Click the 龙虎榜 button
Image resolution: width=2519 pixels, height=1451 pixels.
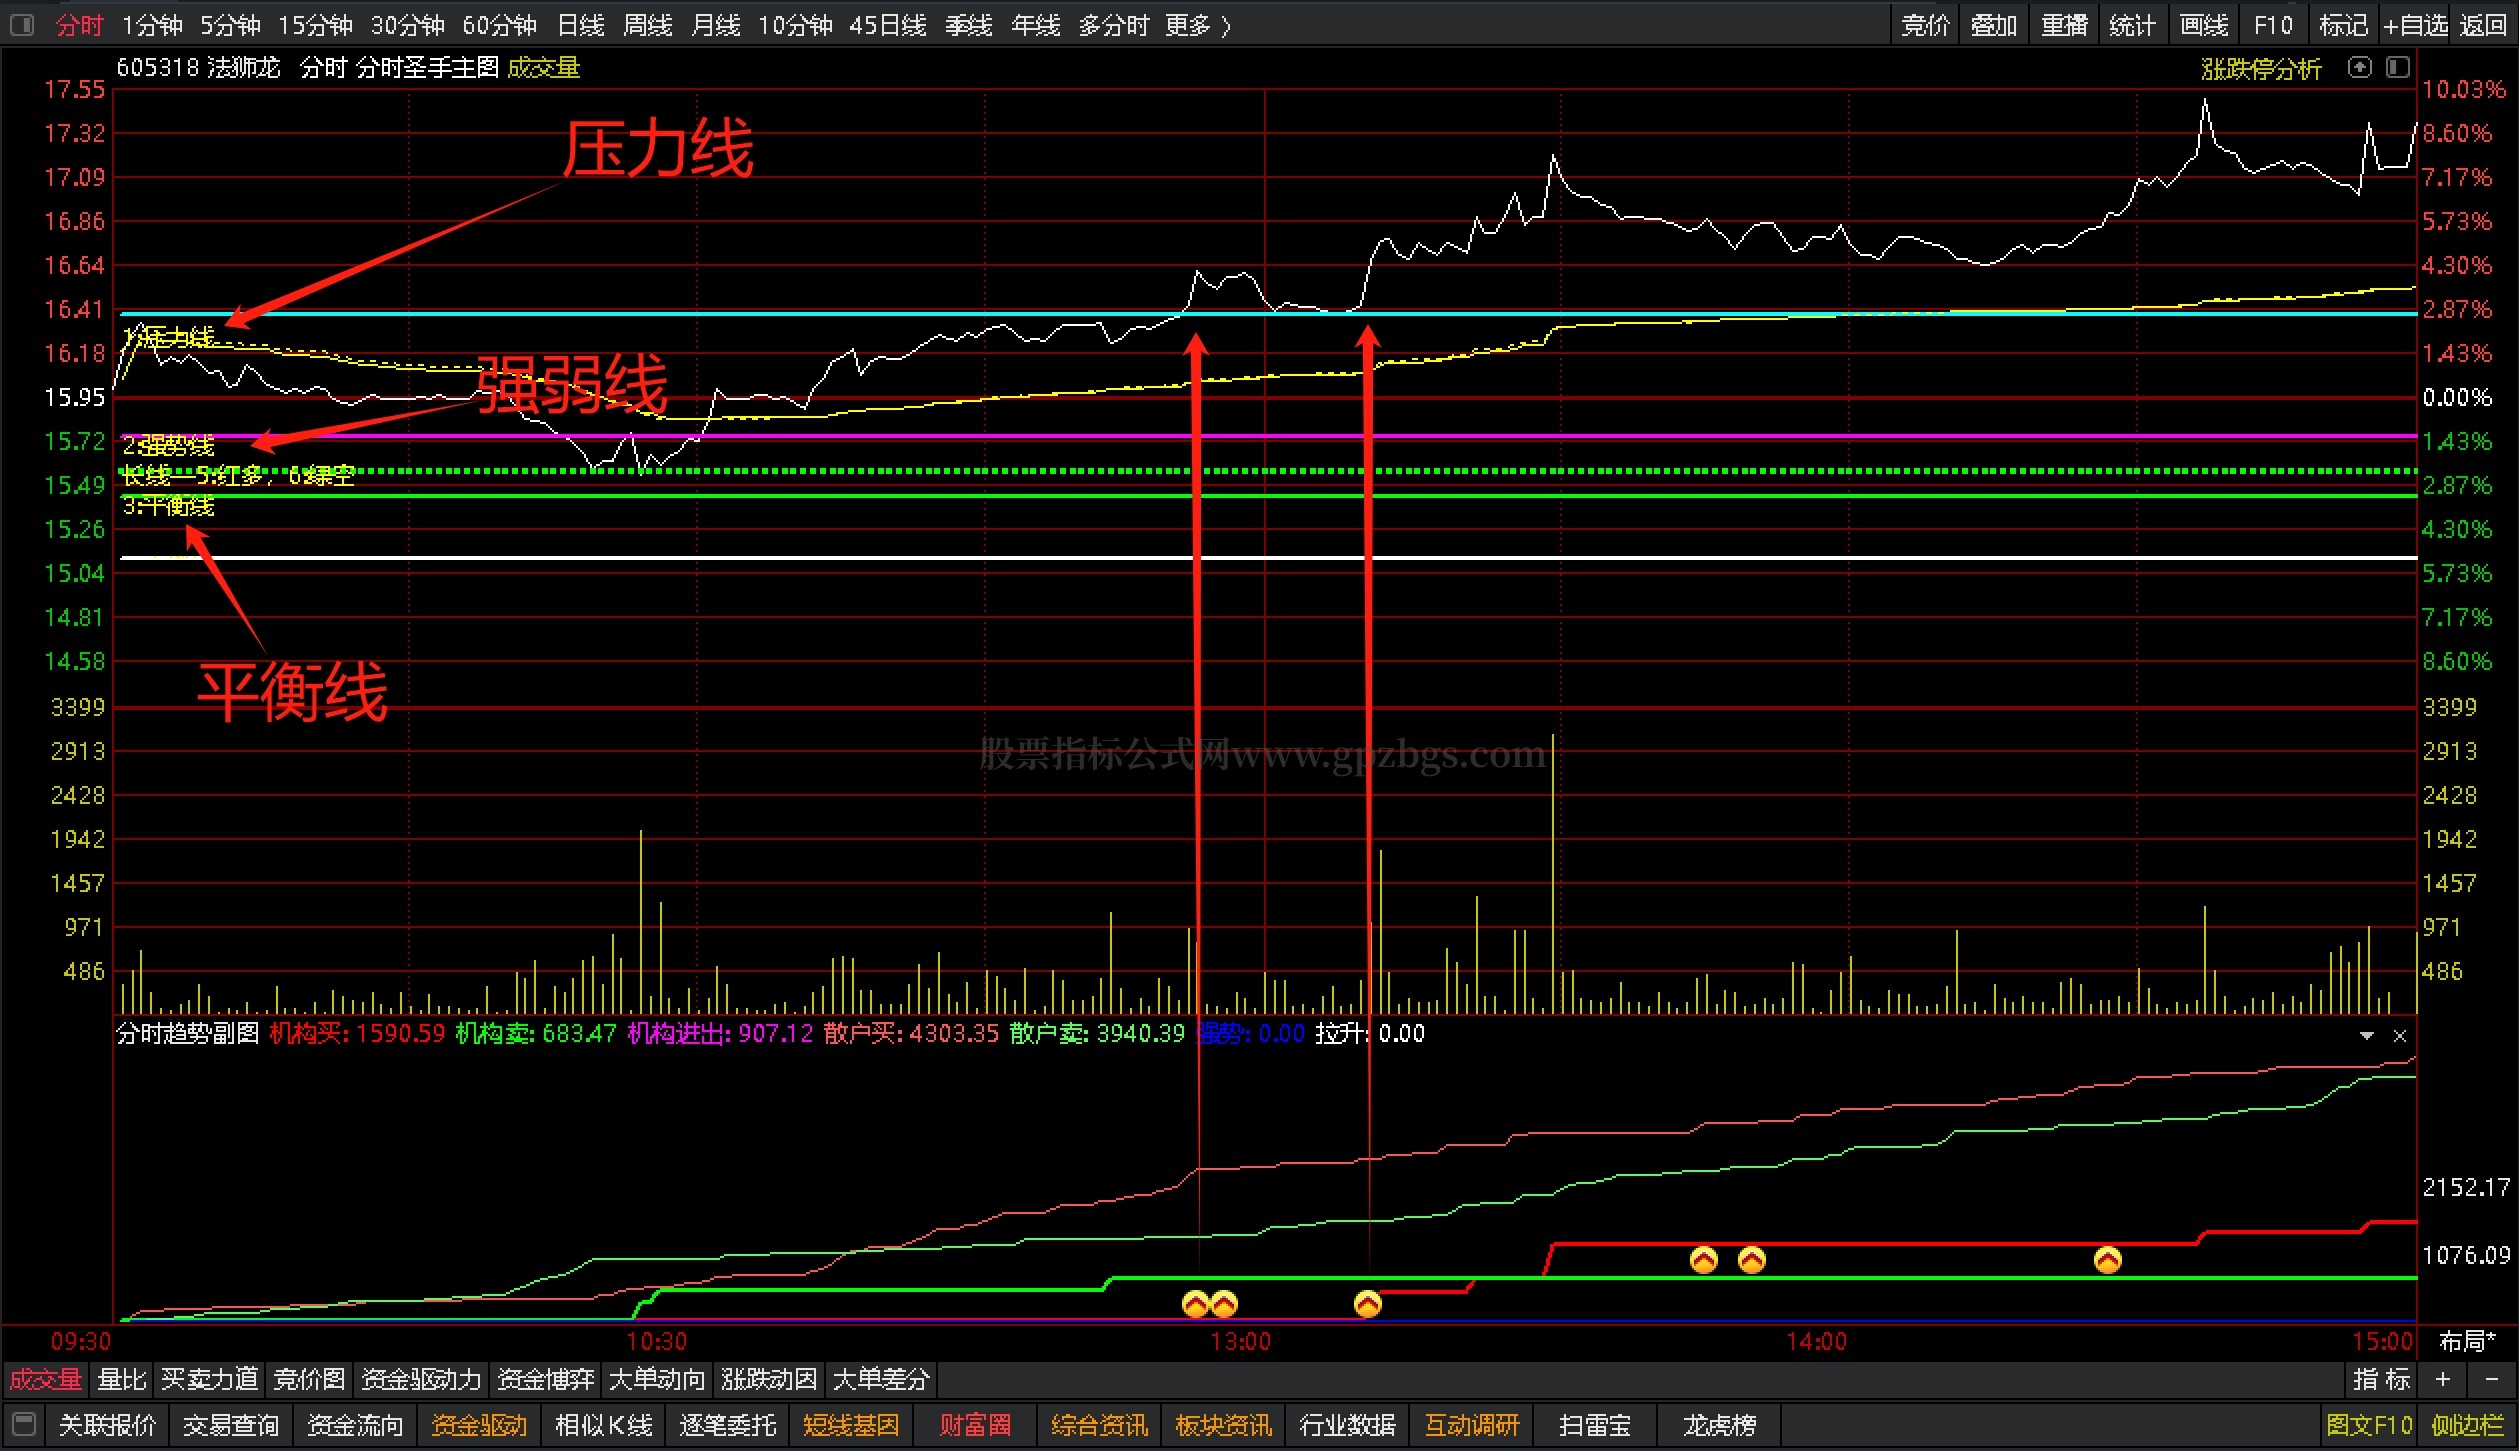click(x=1719, y=1424)
